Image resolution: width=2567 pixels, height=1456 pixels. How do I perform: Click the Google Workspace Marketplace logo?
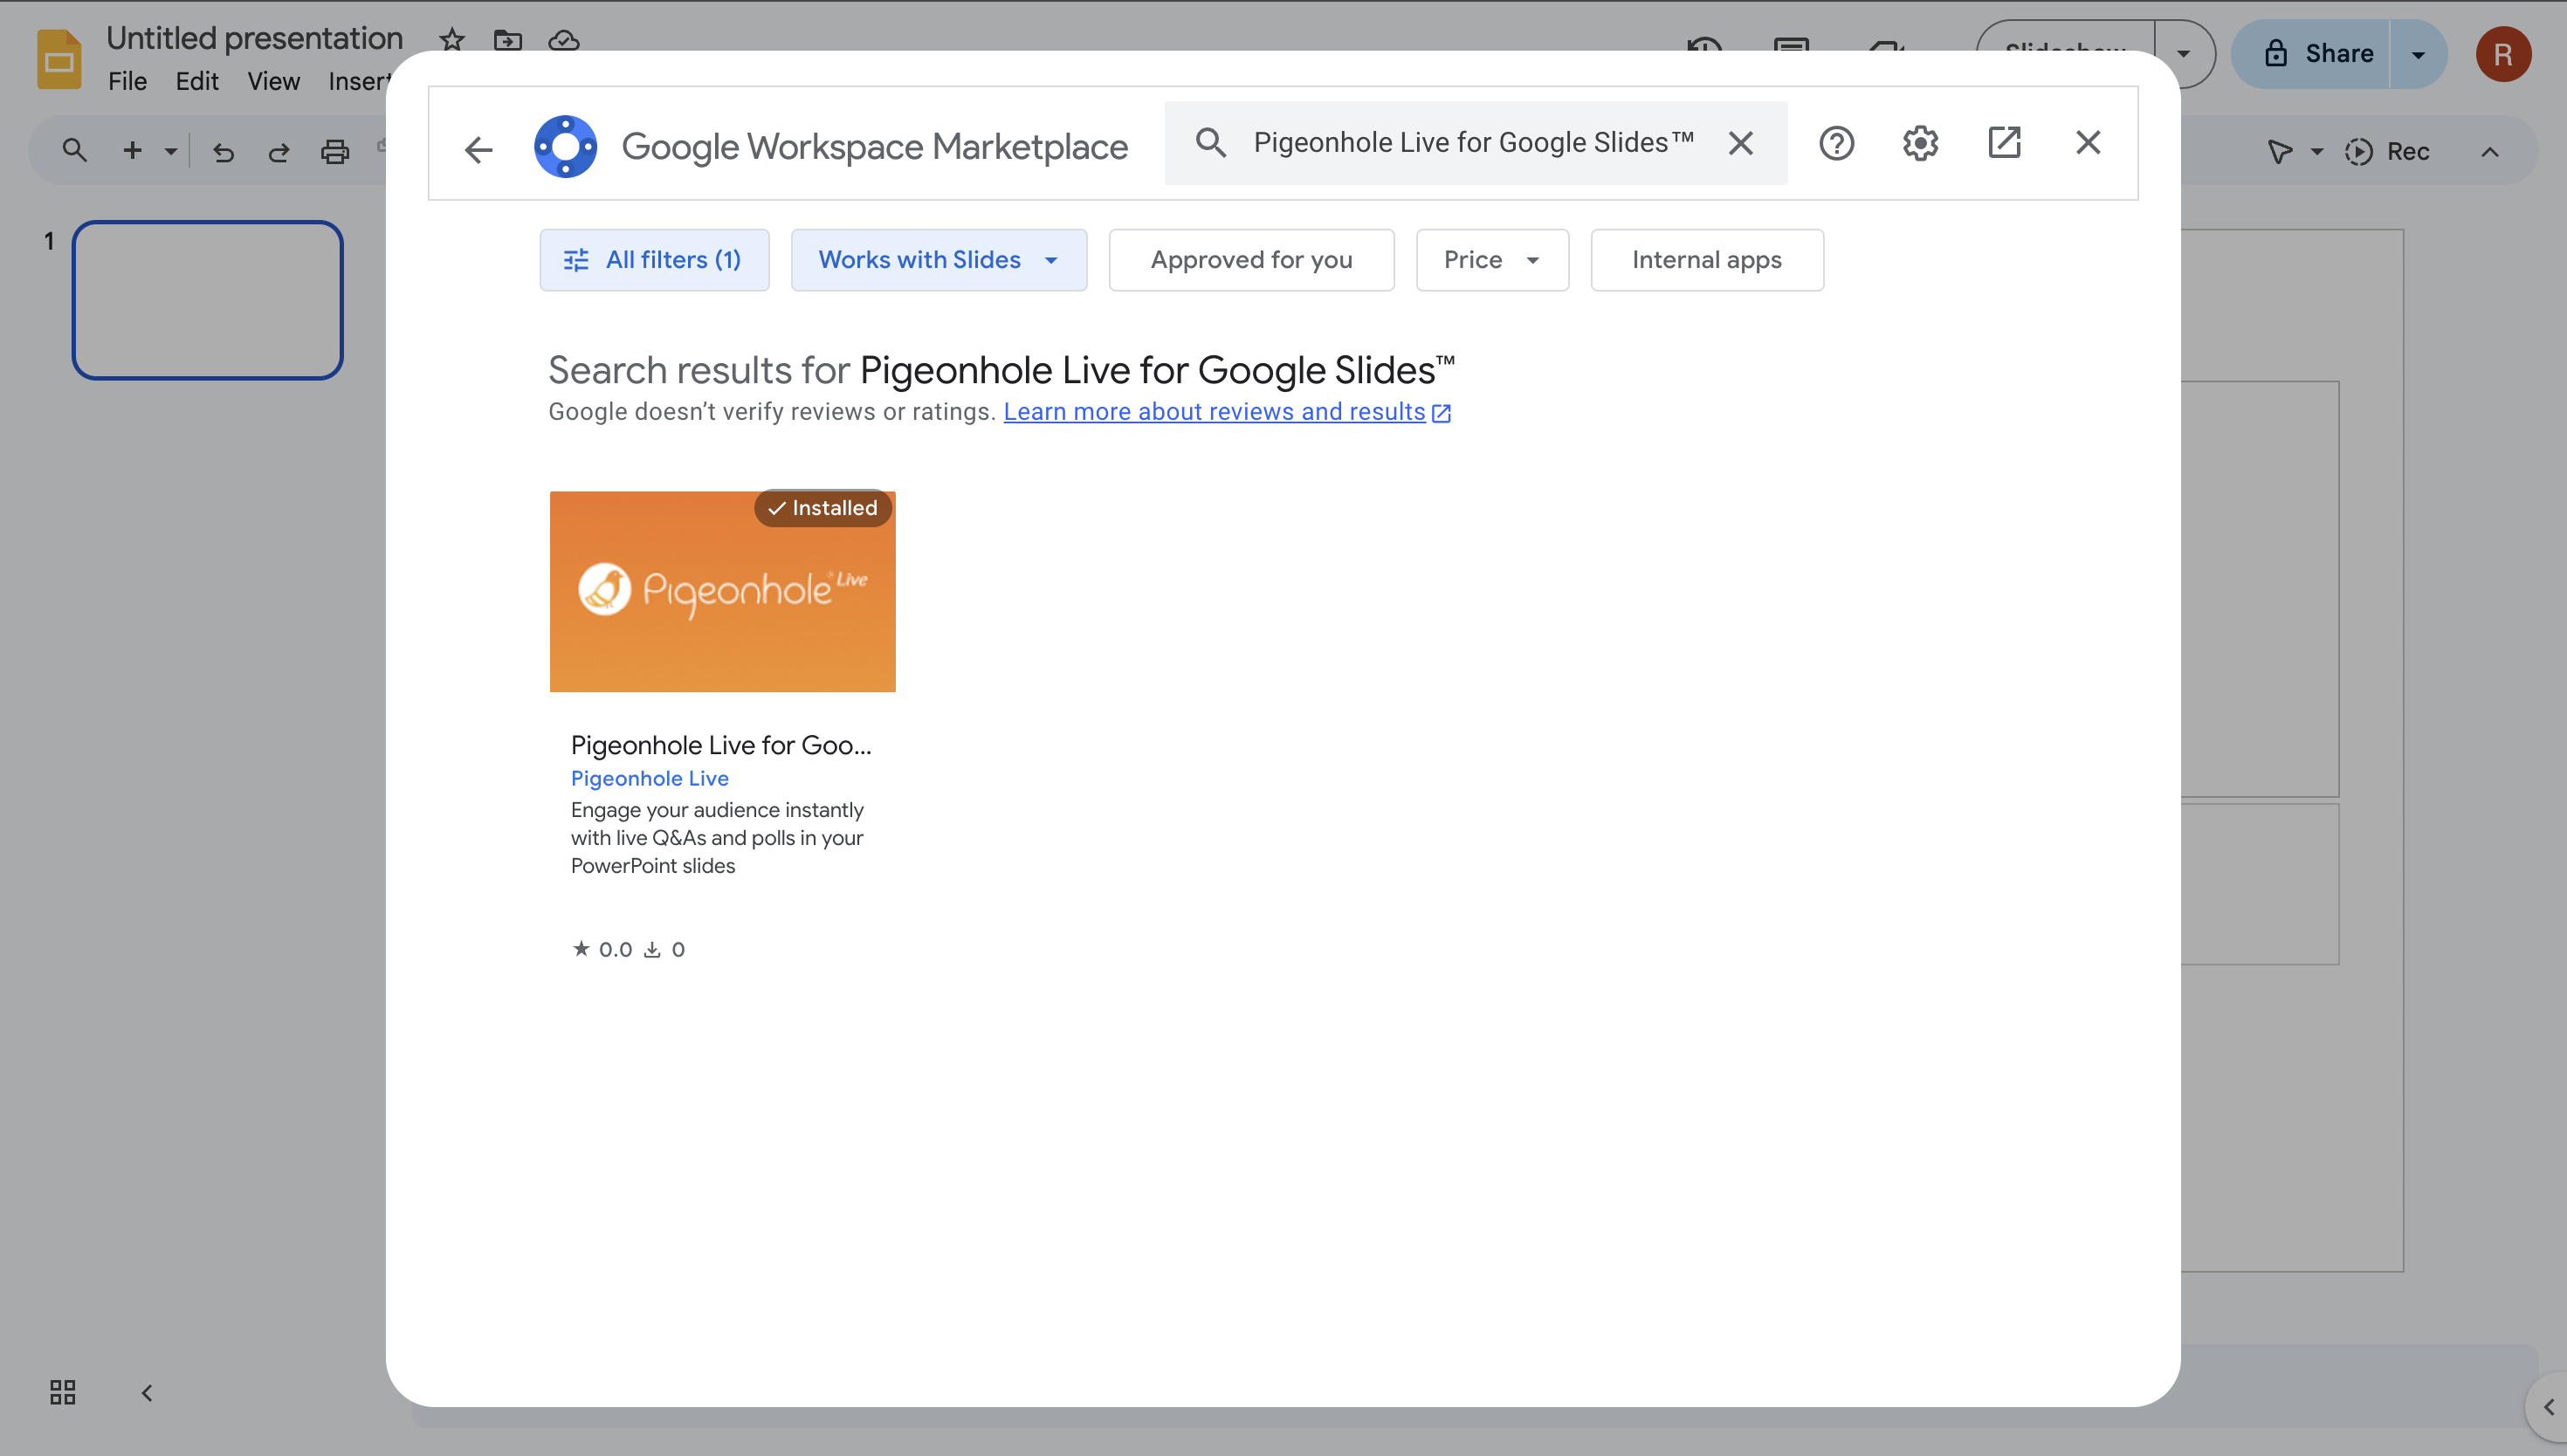click(565, 146)
